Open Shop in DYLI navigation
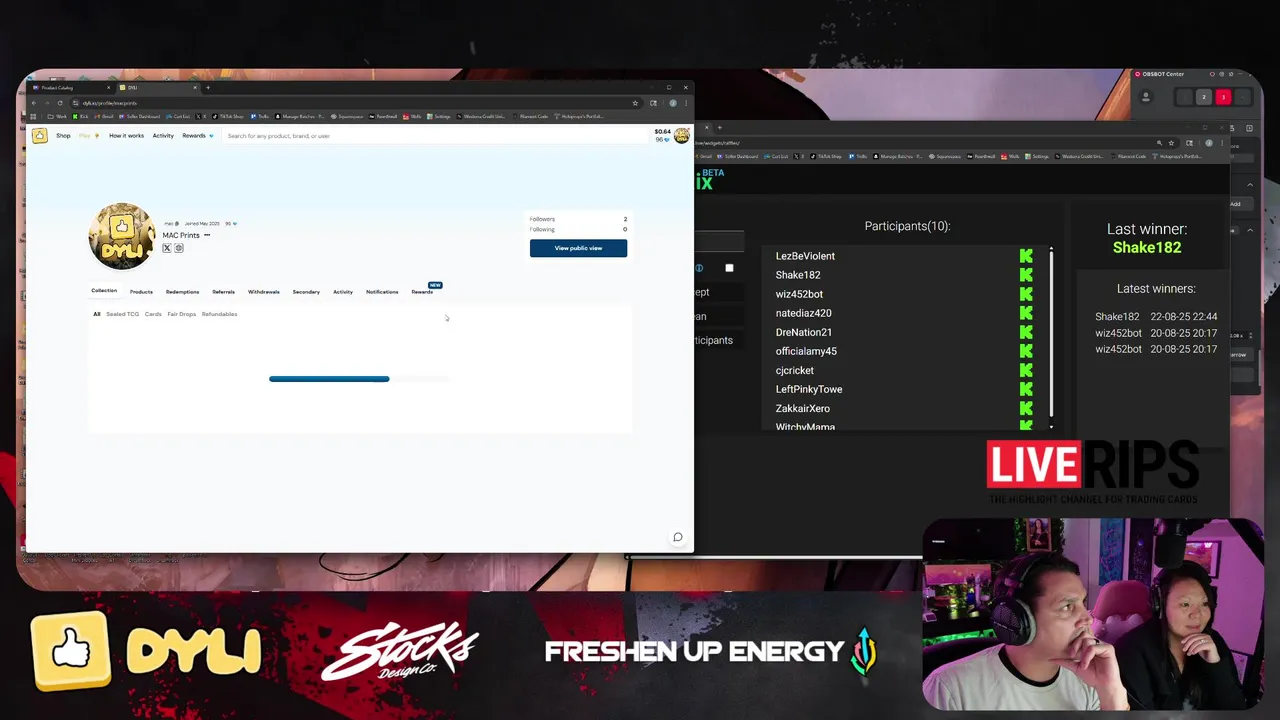 click(x=63, y=136)
